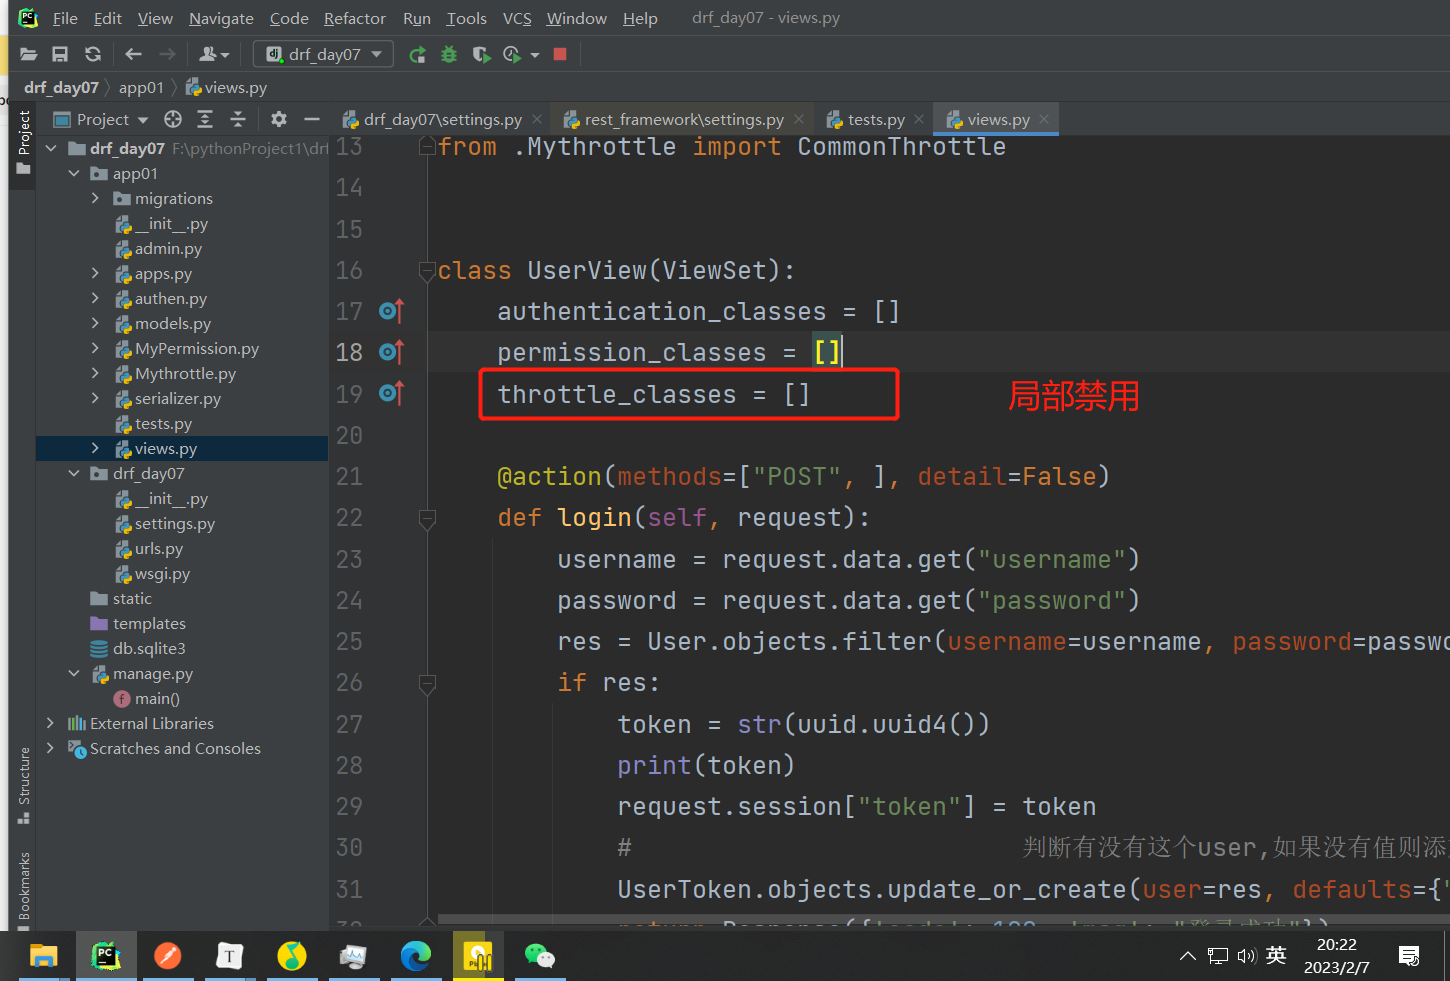Fold the login method at line 22

pyautogui.click(x=428, y=518)
